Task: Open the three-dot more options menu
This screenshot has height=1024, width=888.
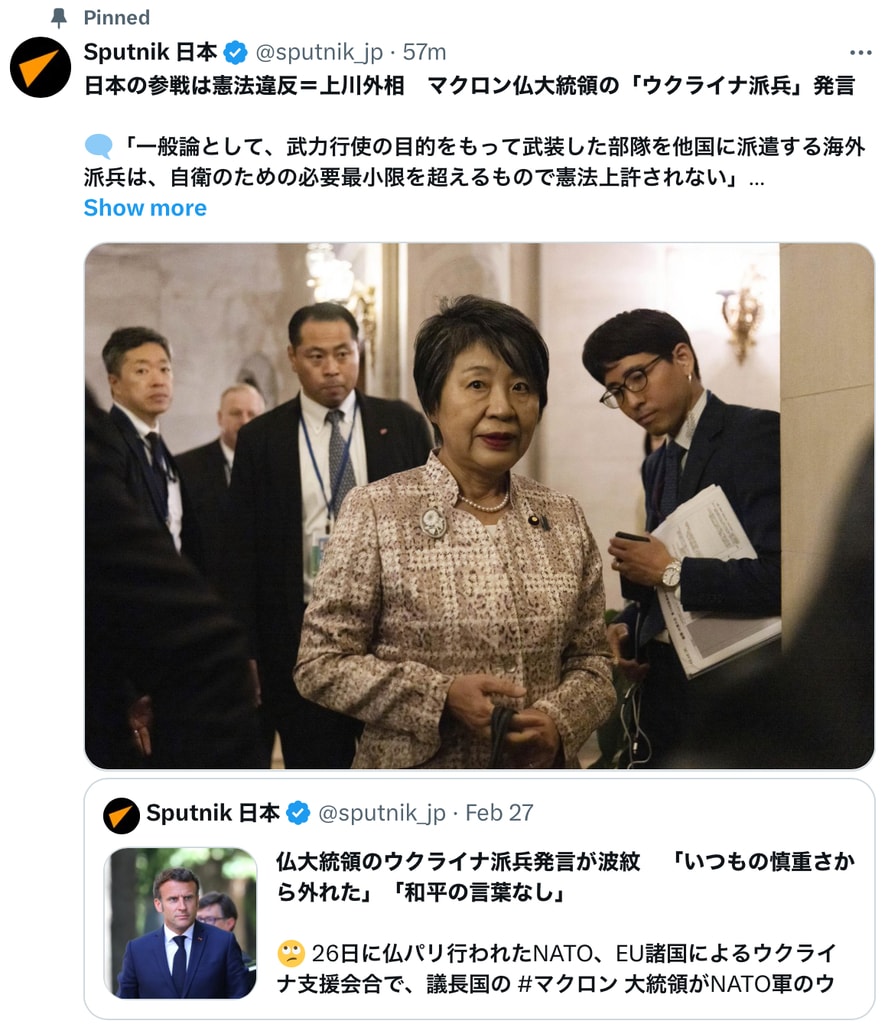Action: [x=861, y=53]
